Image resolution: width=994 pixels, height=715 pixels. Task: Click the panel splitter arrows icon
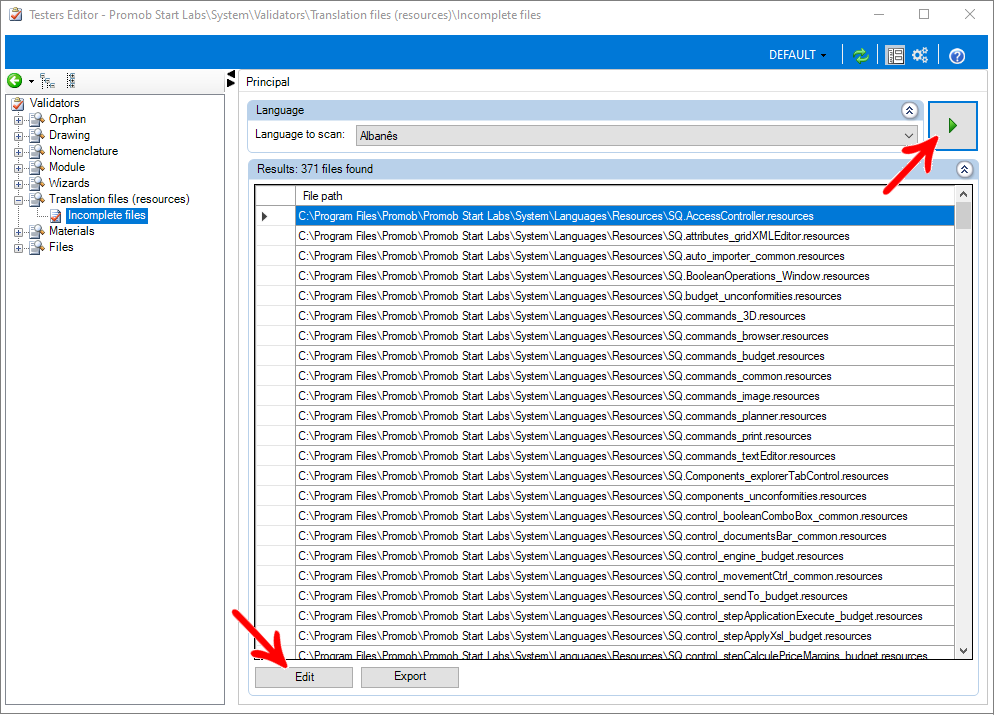[x=231, y=79]
